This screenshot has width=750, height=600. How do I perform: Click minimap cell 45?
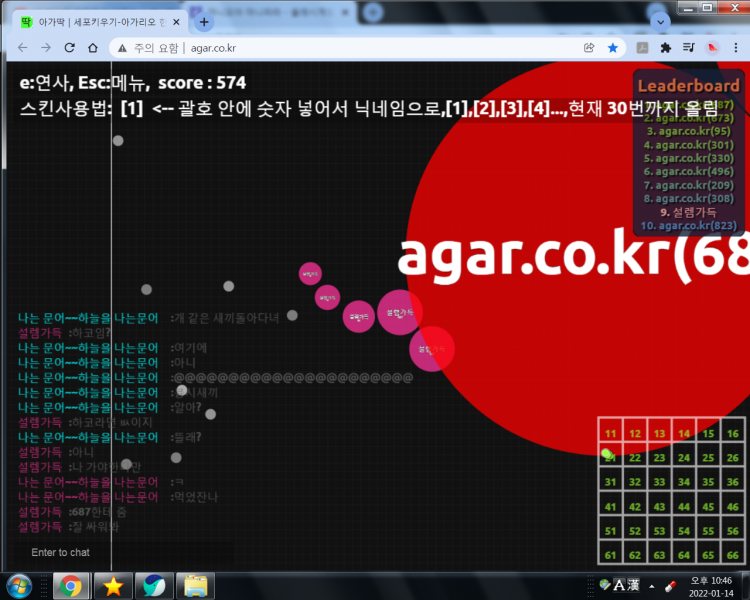click(708, 503)
